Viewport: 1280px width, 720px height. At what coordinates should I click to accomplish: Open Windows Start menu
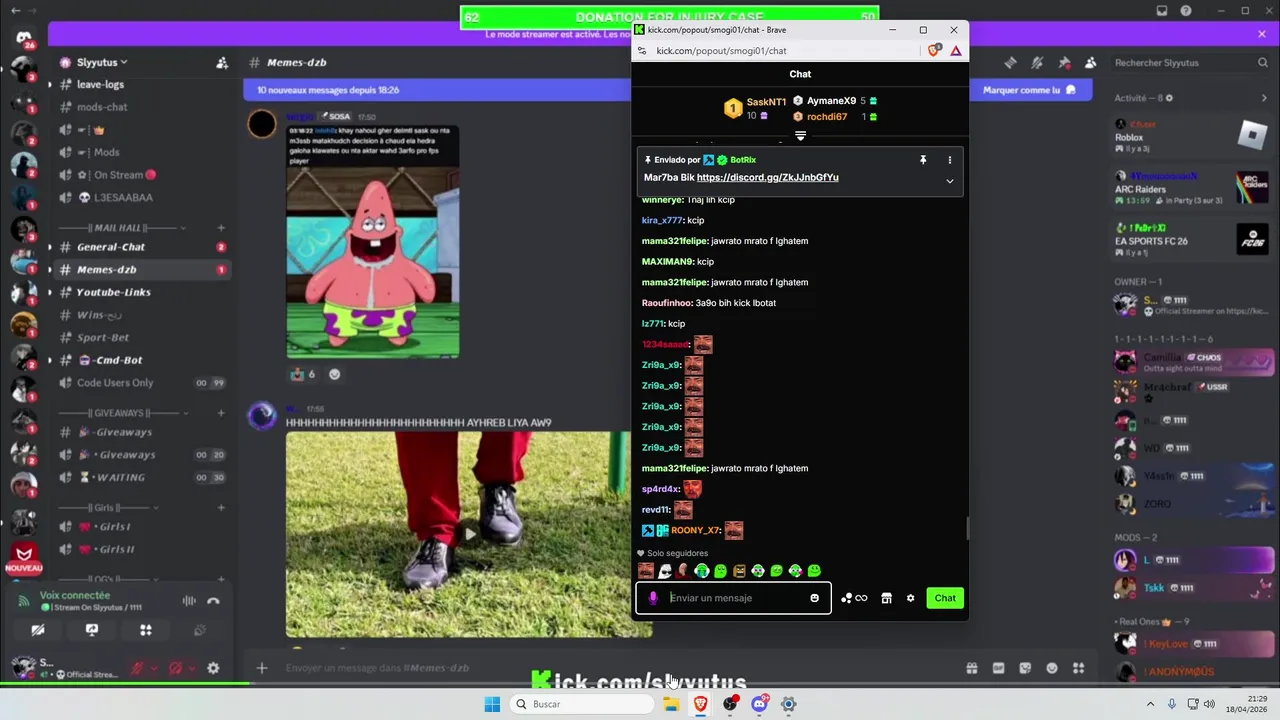click(492, 704)
